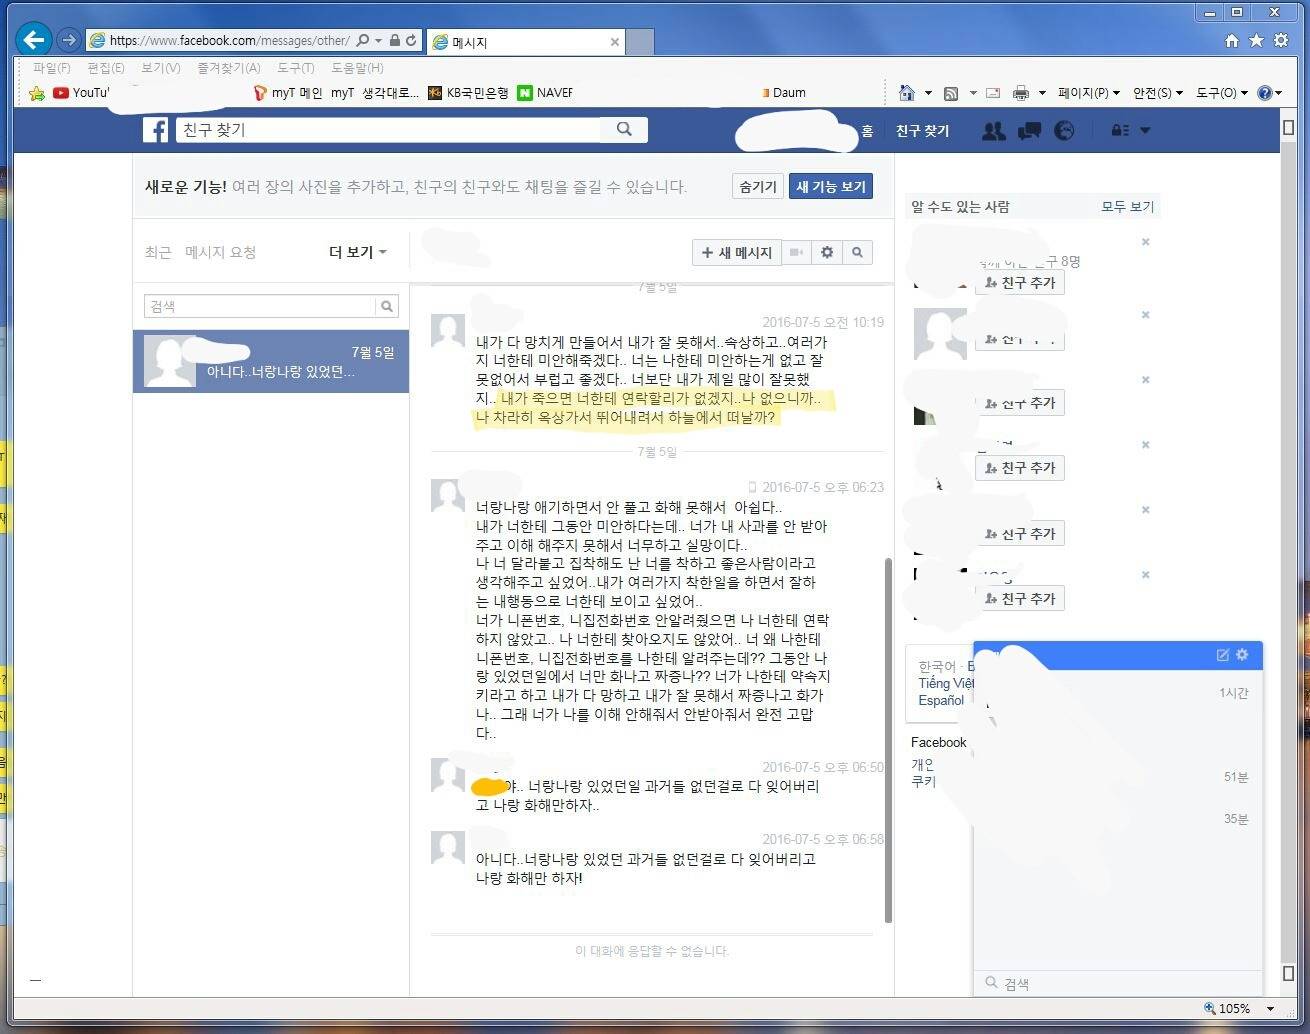1310x1034 pixels.
Task: Adjust the 105% browser zoom control
Action: [x=1236, y=1008]
